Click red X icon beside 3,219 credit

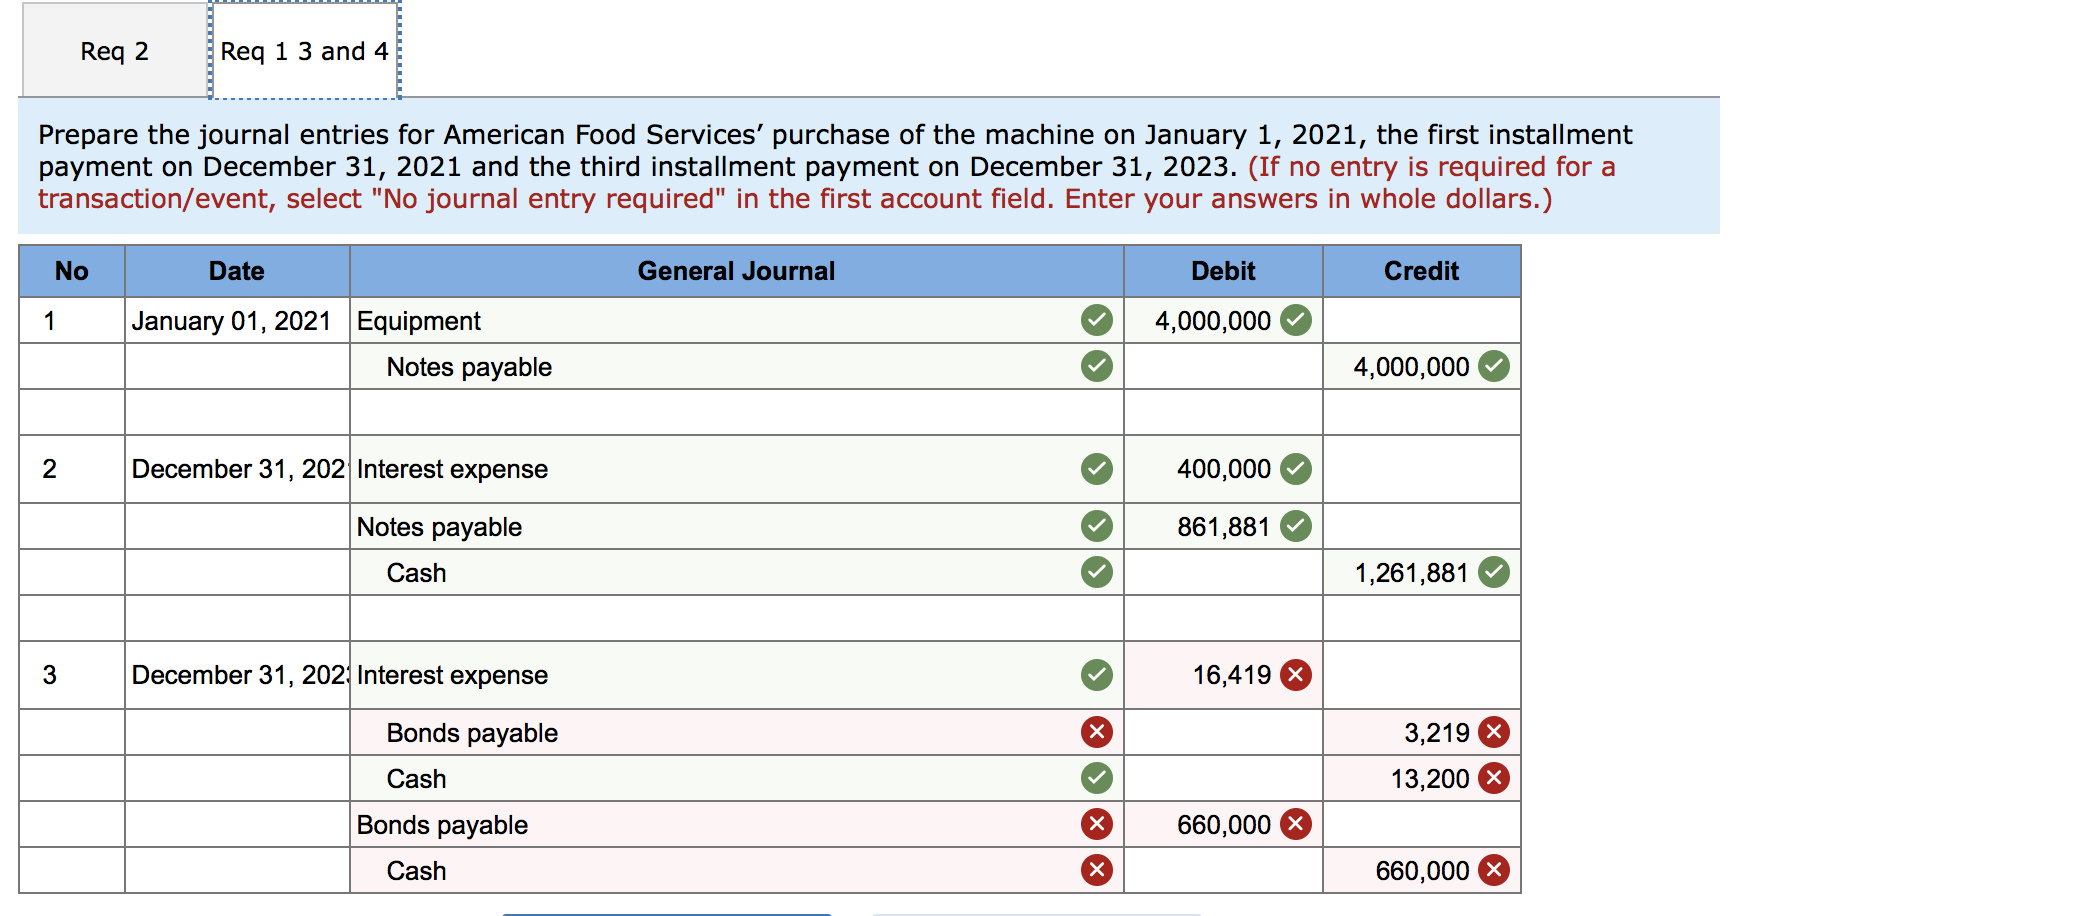coord(1493,732)
